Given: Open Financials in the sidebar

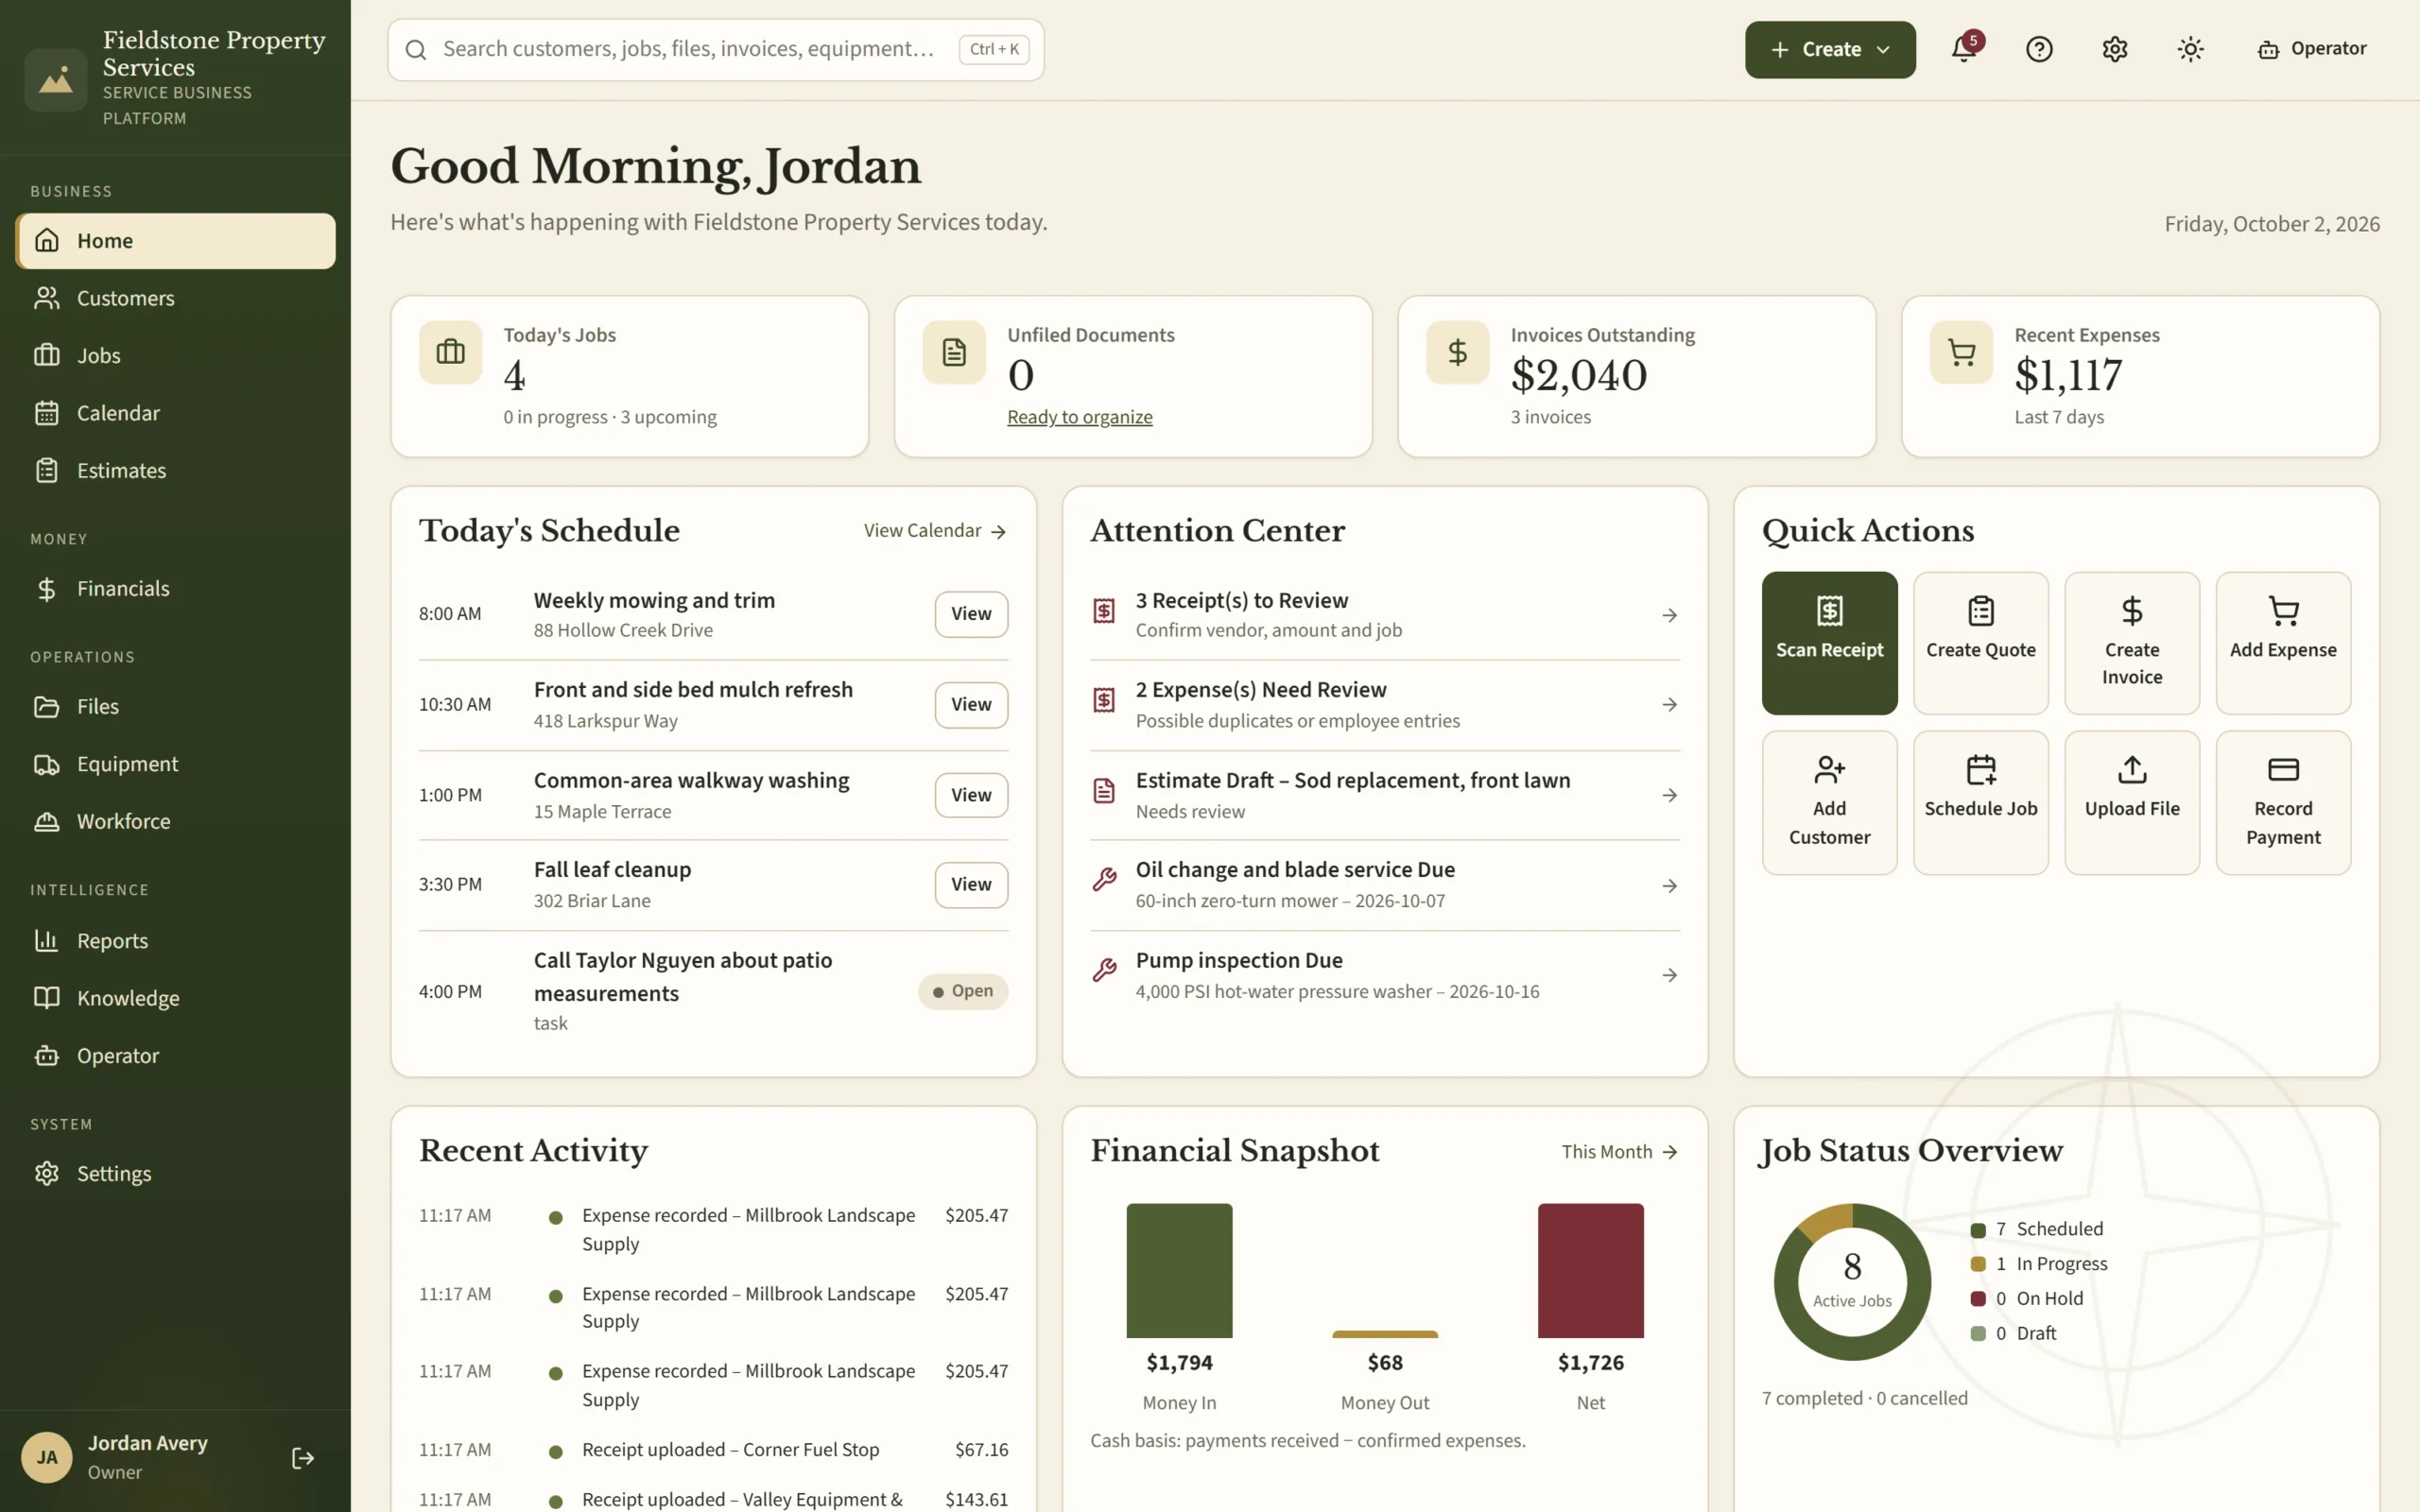Looking at the screenshot, I should pos(176,588).
